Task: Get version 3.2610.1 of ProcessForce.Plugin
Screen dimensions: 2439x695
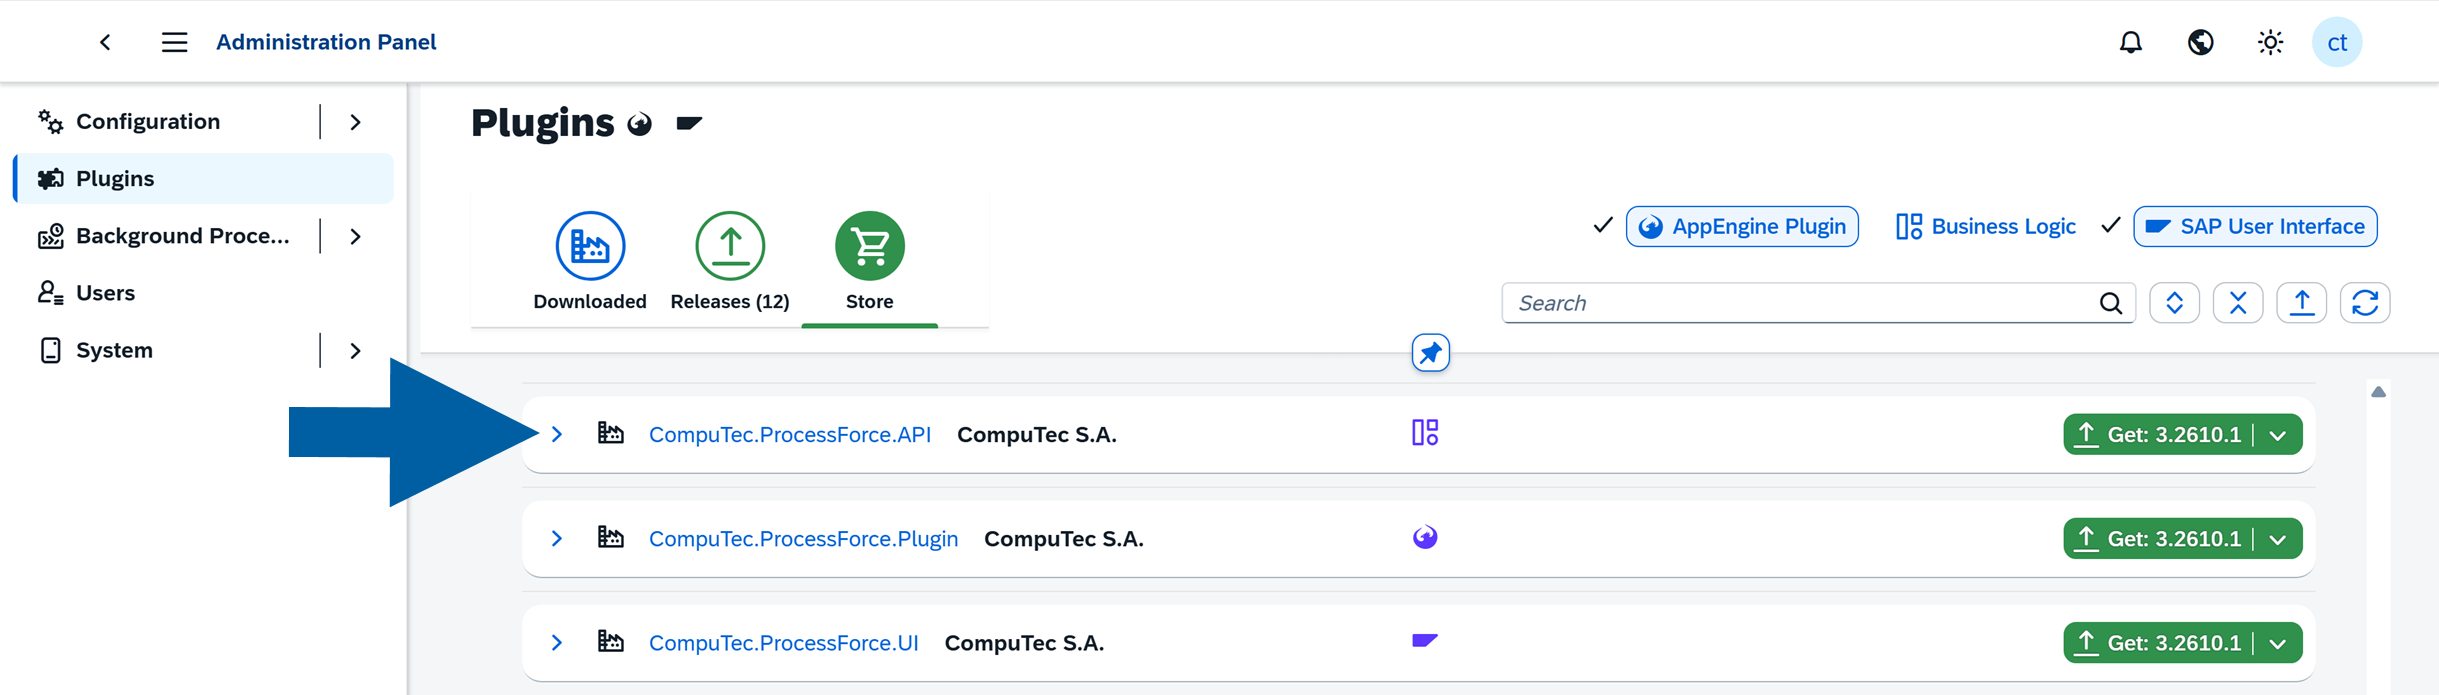Action: [x=2158, y=539]
